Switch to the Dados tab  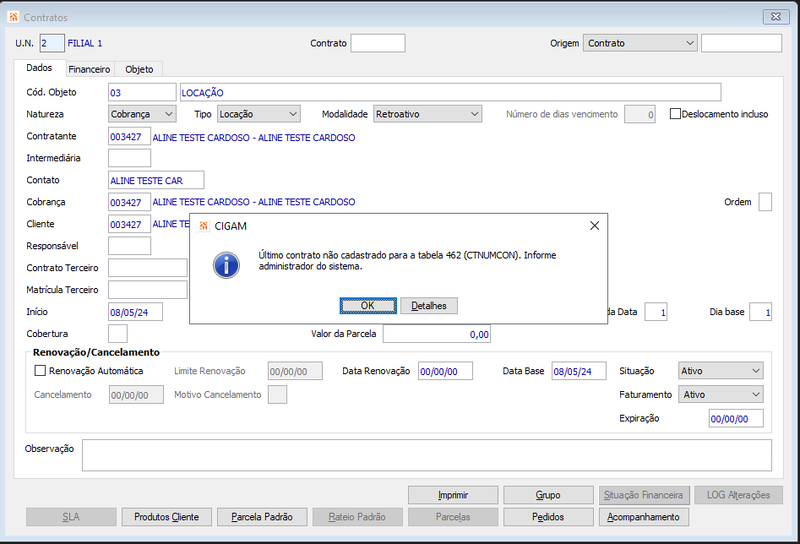coord(39,68)
